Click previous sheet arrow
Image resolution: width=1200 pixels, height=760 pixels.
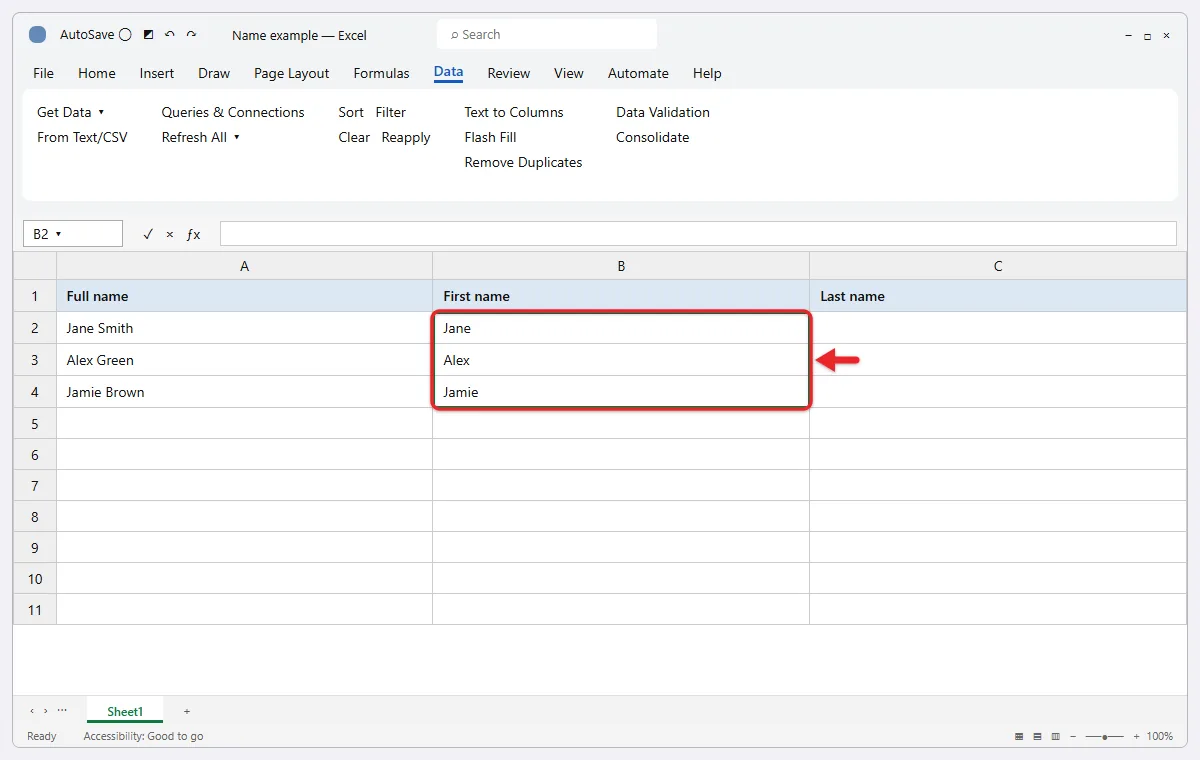point(31,711)
